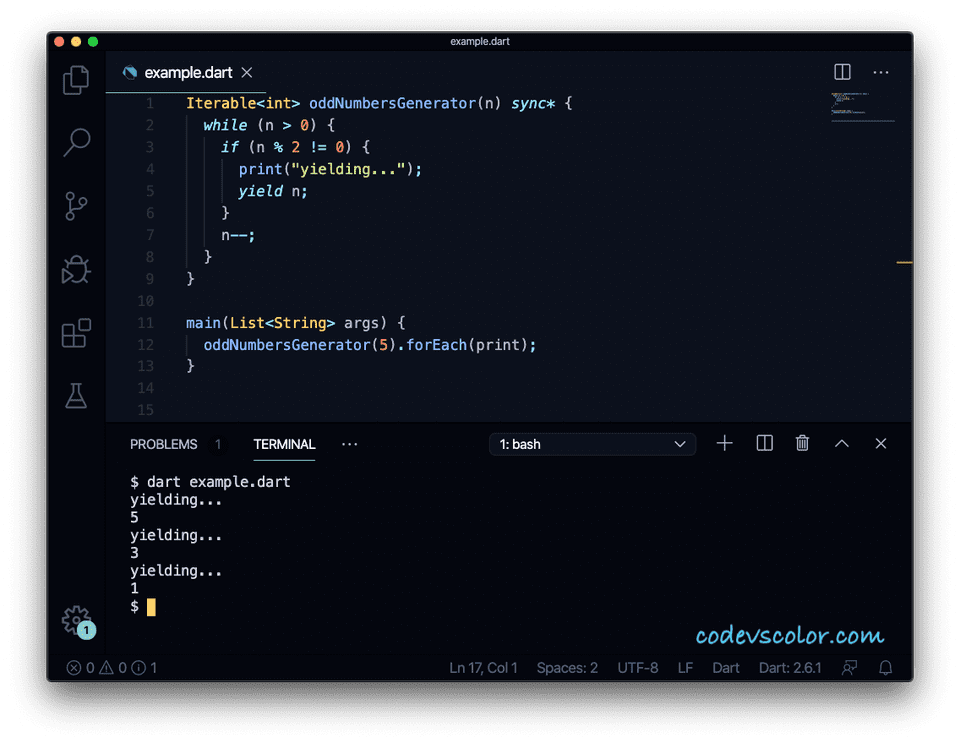
Task: Open Run and Debug from activity bar
Action: 75,270
